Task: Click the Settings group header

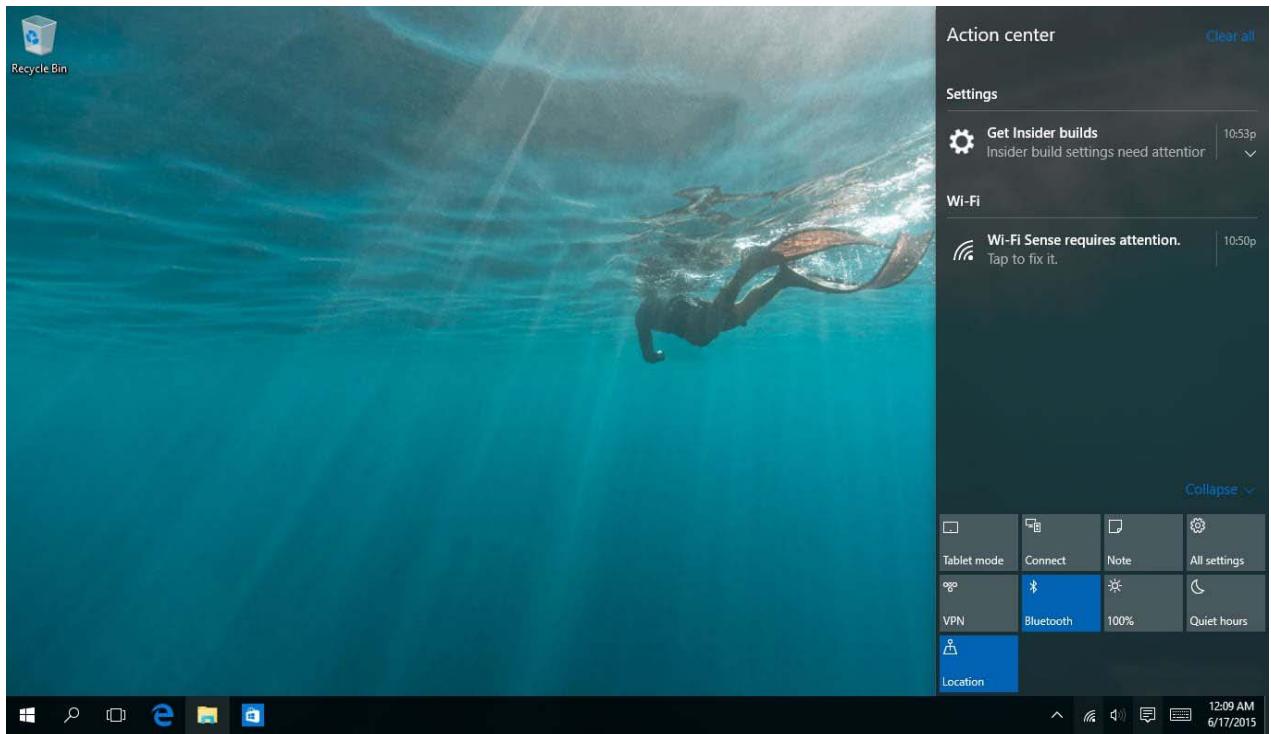Action: click(x=972, y=94)
